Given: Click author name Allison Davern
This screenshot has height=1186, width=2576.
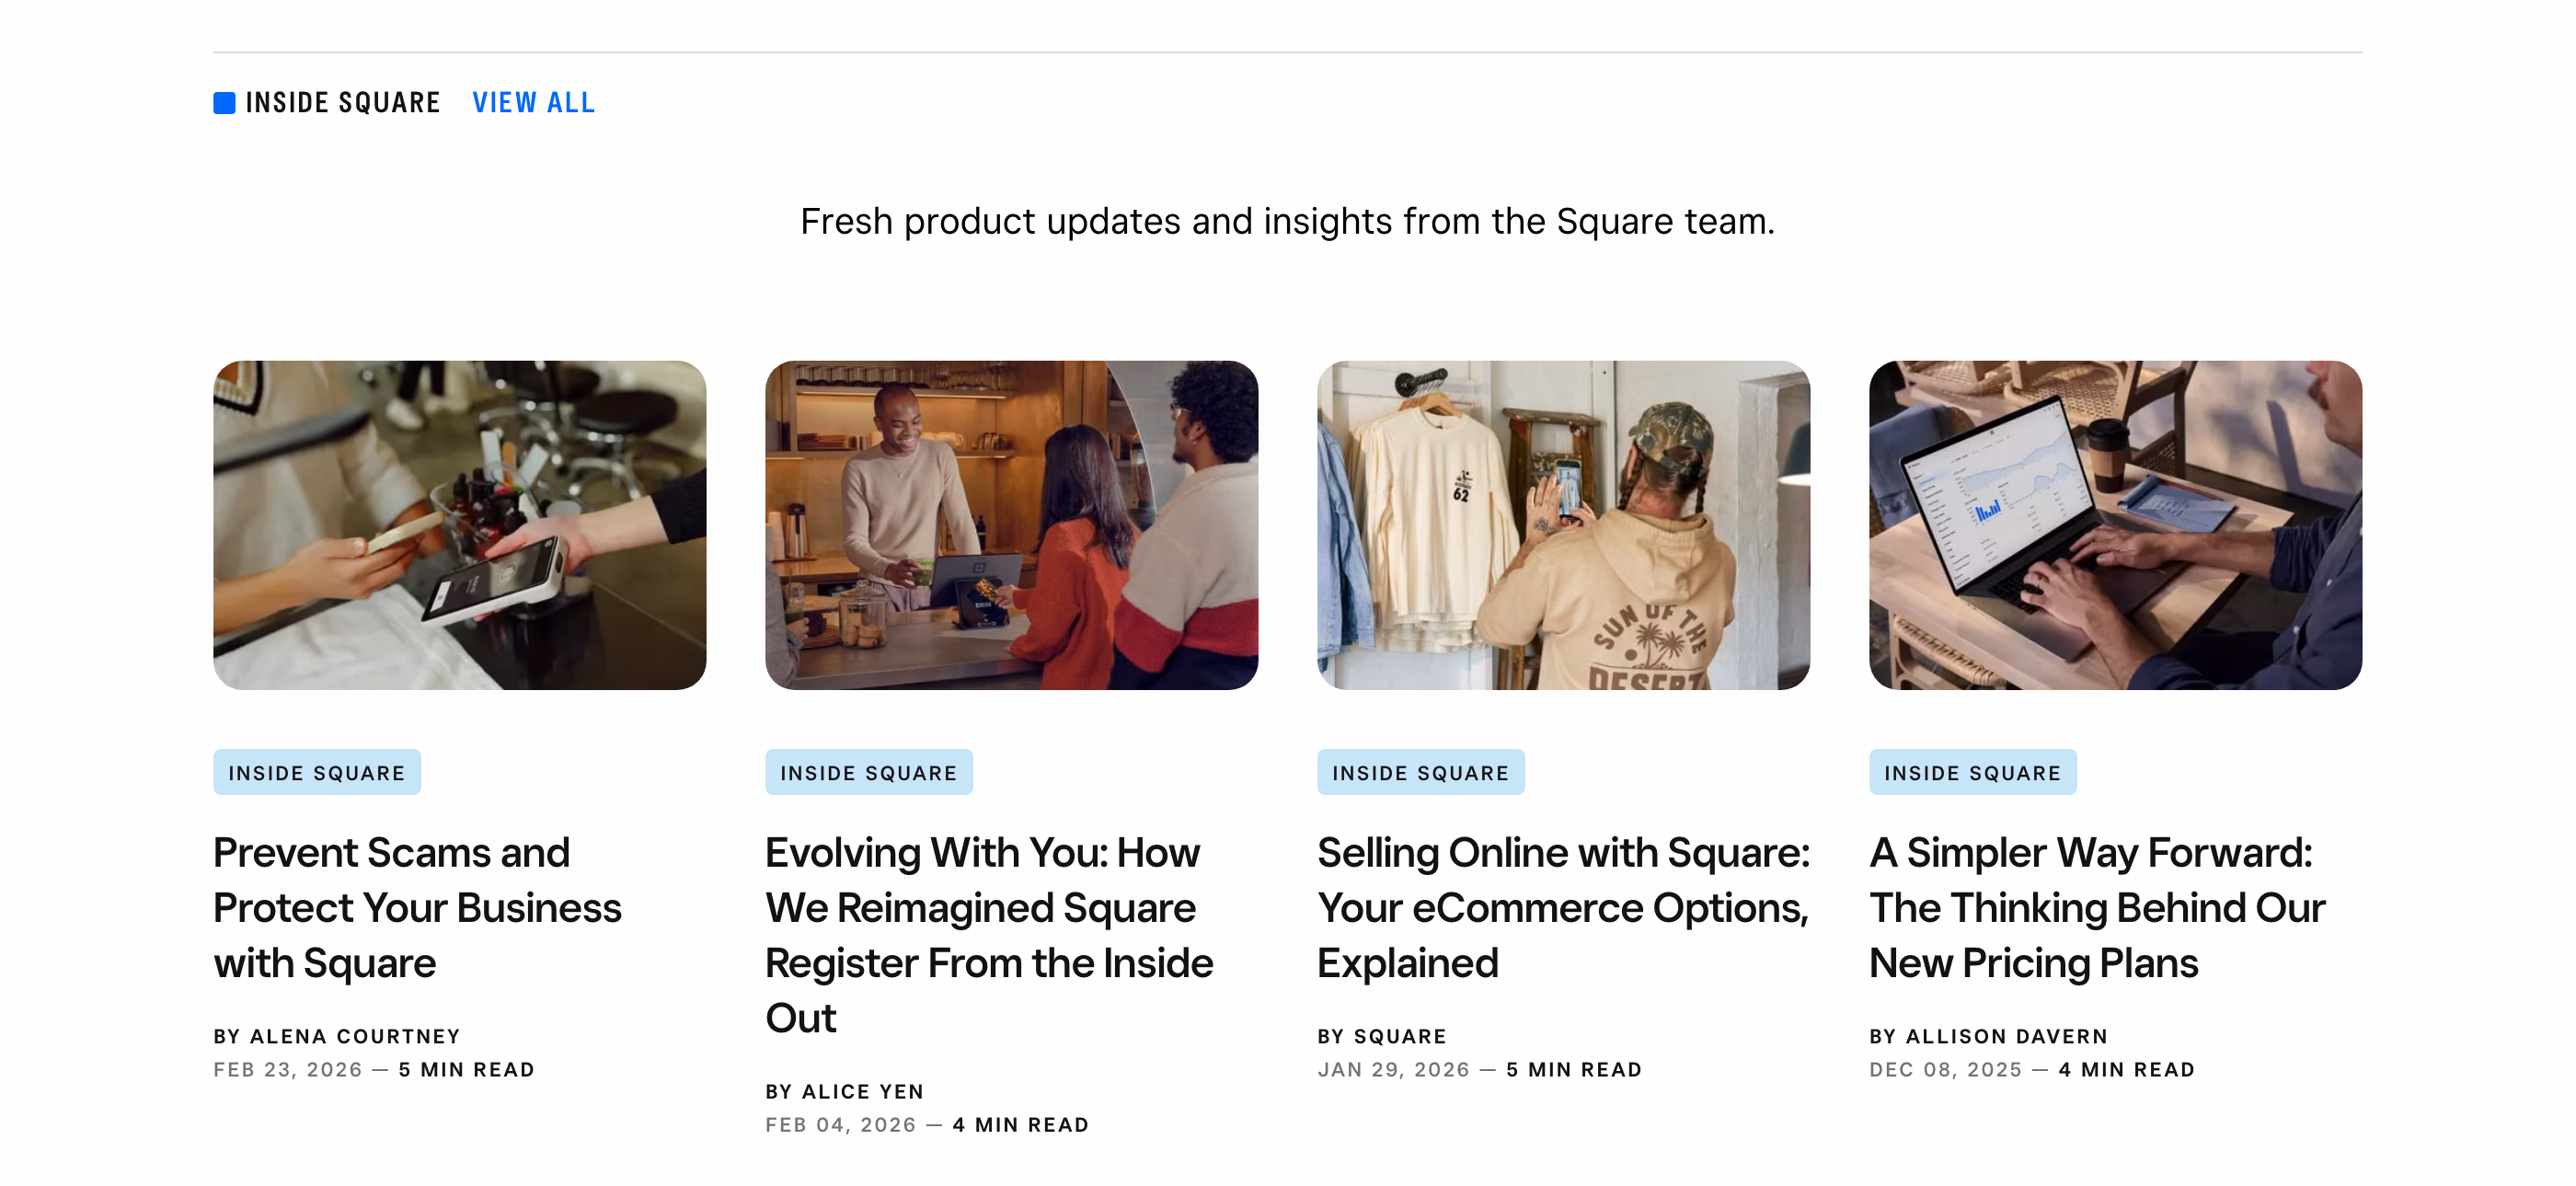Looking at the screenshot, I should pyautogui.click(x=2007, y=1036).
